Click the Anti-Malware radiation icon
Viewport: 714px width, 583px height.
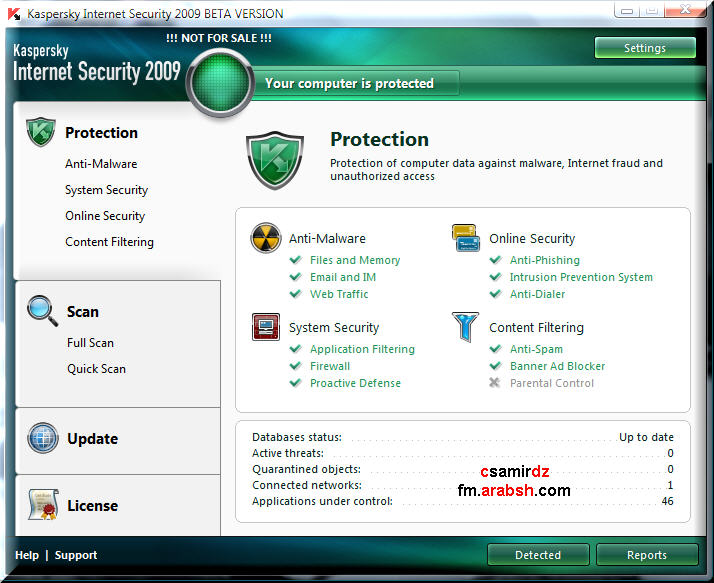(x=265, y=238)
